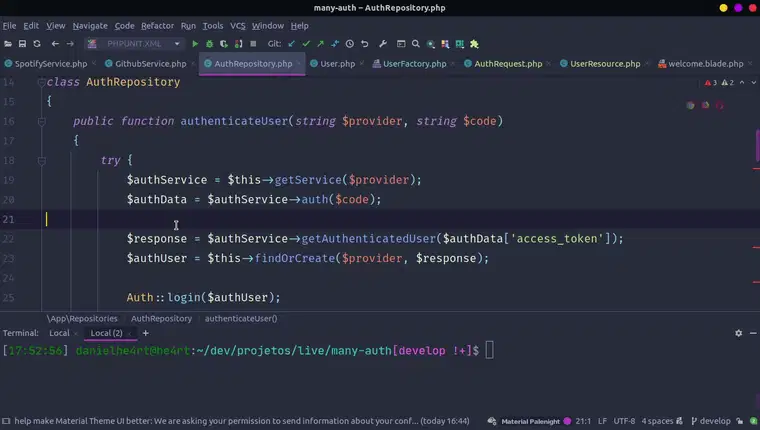Click the listen for debug connections icon
This screenshot has width=760, height=430.
point(238,44)
